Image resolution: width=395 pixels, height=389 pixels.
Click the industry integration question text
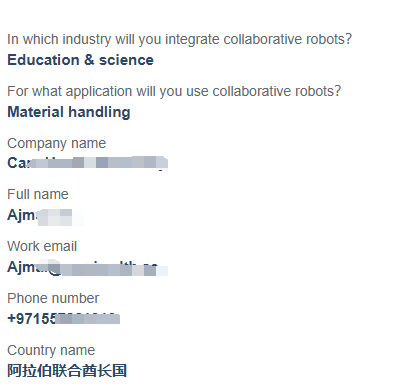coord(179,40)
